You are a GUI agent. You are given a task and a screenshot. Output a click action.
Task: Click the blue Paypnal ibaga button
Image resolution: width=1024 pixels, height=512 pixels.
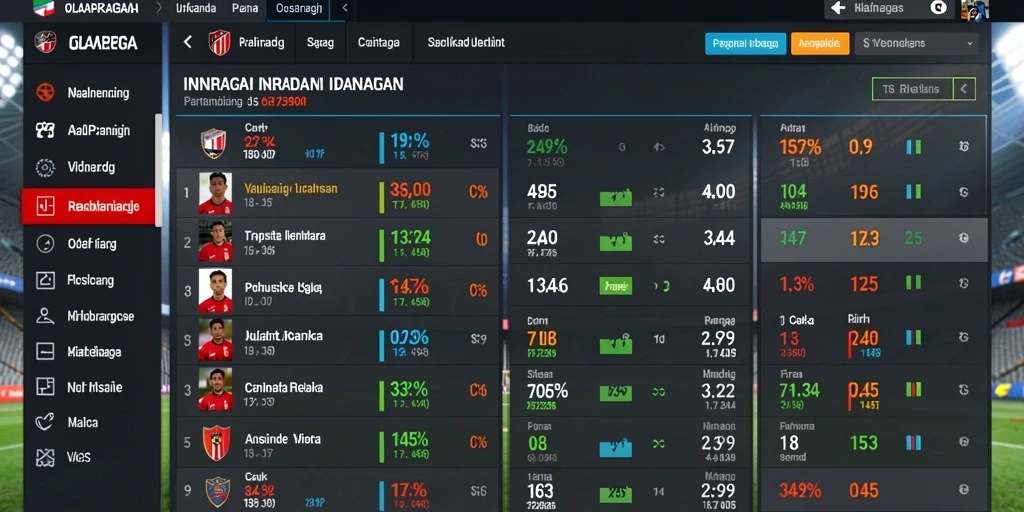click(745, 44)
